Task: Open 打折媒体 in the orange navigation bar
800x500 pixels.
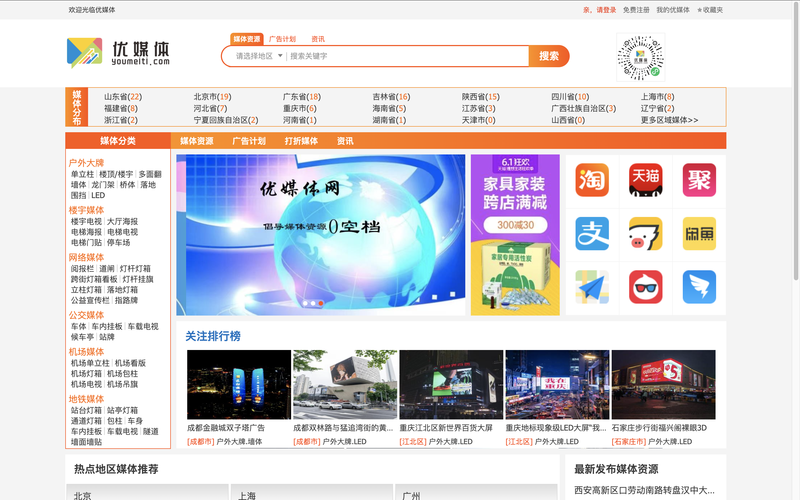Action: (301, 141)
